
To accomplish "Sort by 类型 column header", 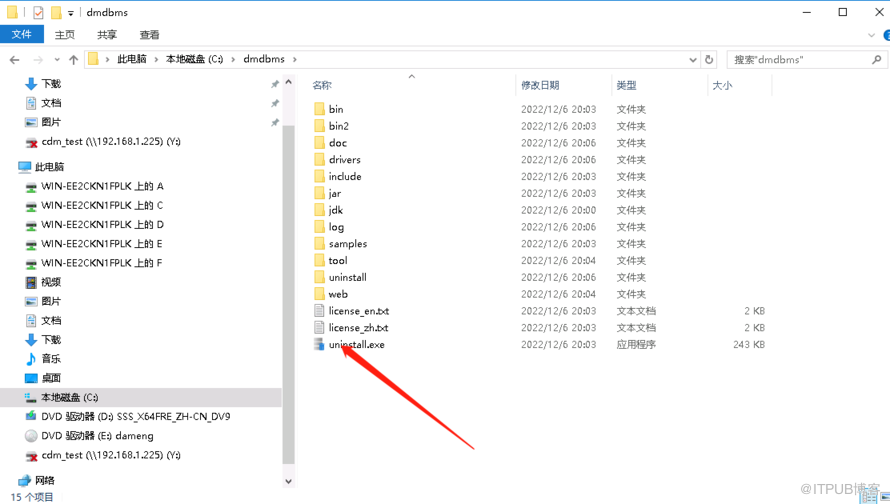I will [627, 85].
